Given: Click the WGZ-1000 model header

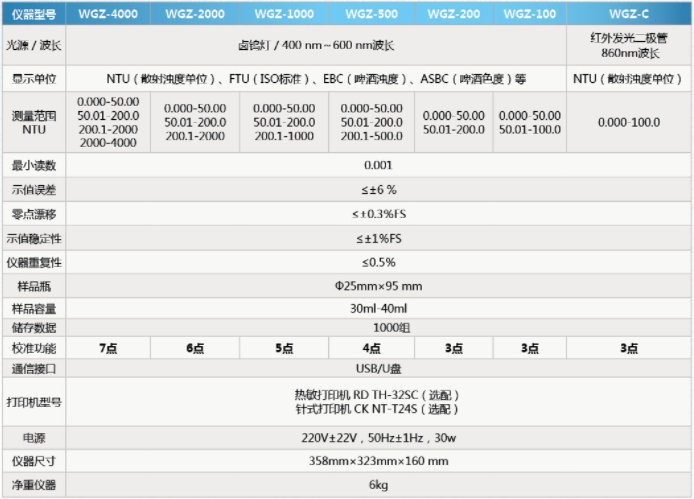Looking at the screenshot, I should pos(283,14).
